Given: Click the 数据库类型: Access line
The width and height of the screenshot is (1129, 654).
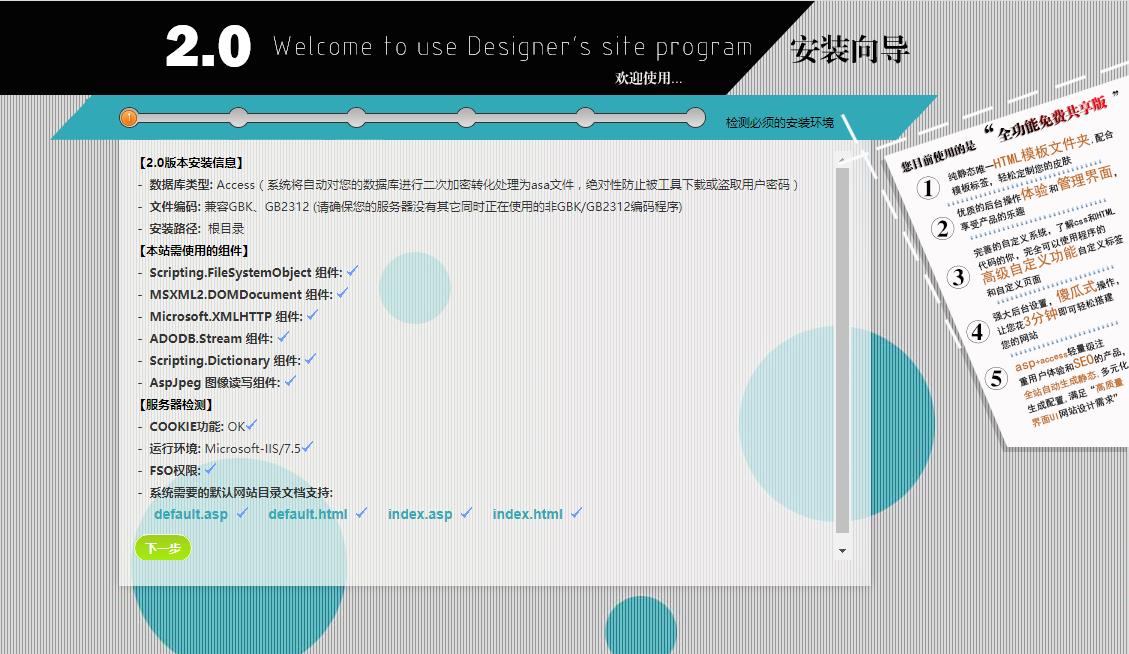Looking at the screenshot, I should pyautogui.click(x=469, y=185).
